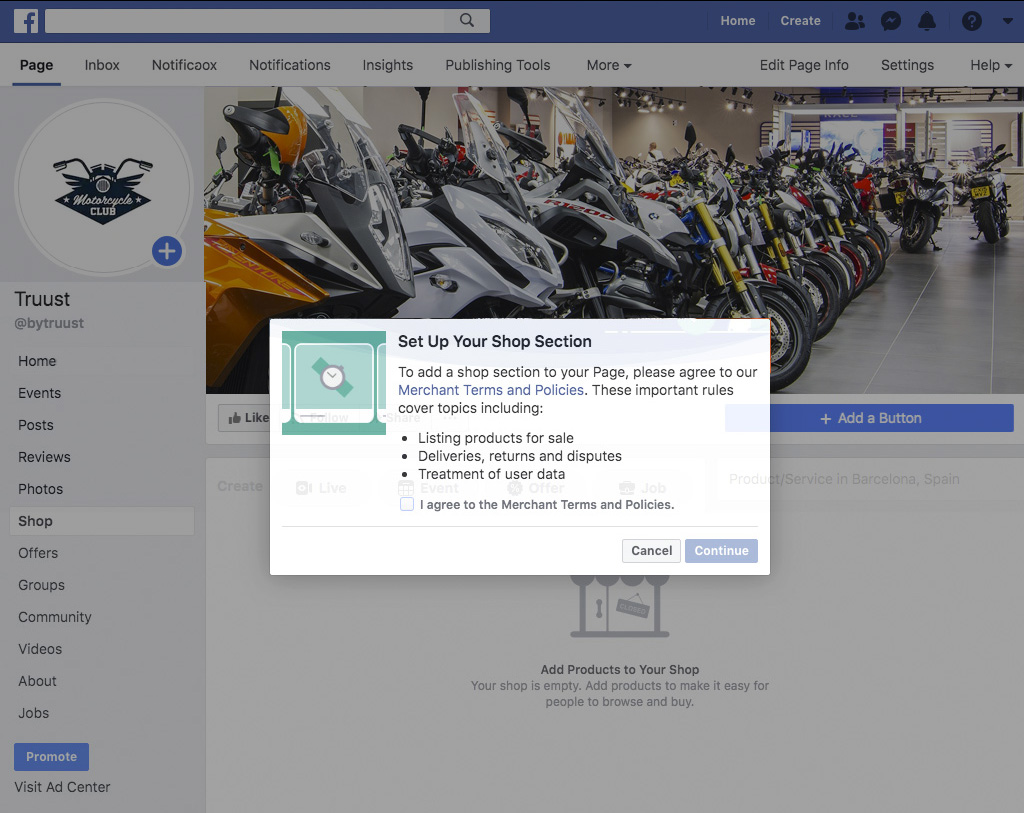
Task: Open Community in the left sidebar
Action: [x=55, y=617]
